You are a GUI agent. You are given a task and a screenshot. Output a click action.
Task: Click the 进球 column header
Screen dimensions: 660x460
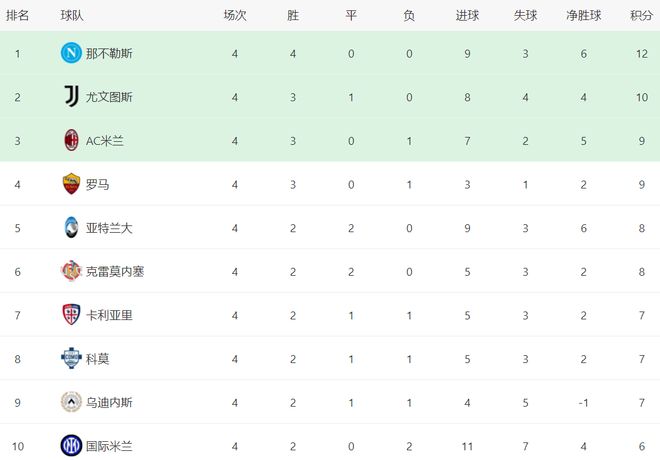(x=467, y=15)
